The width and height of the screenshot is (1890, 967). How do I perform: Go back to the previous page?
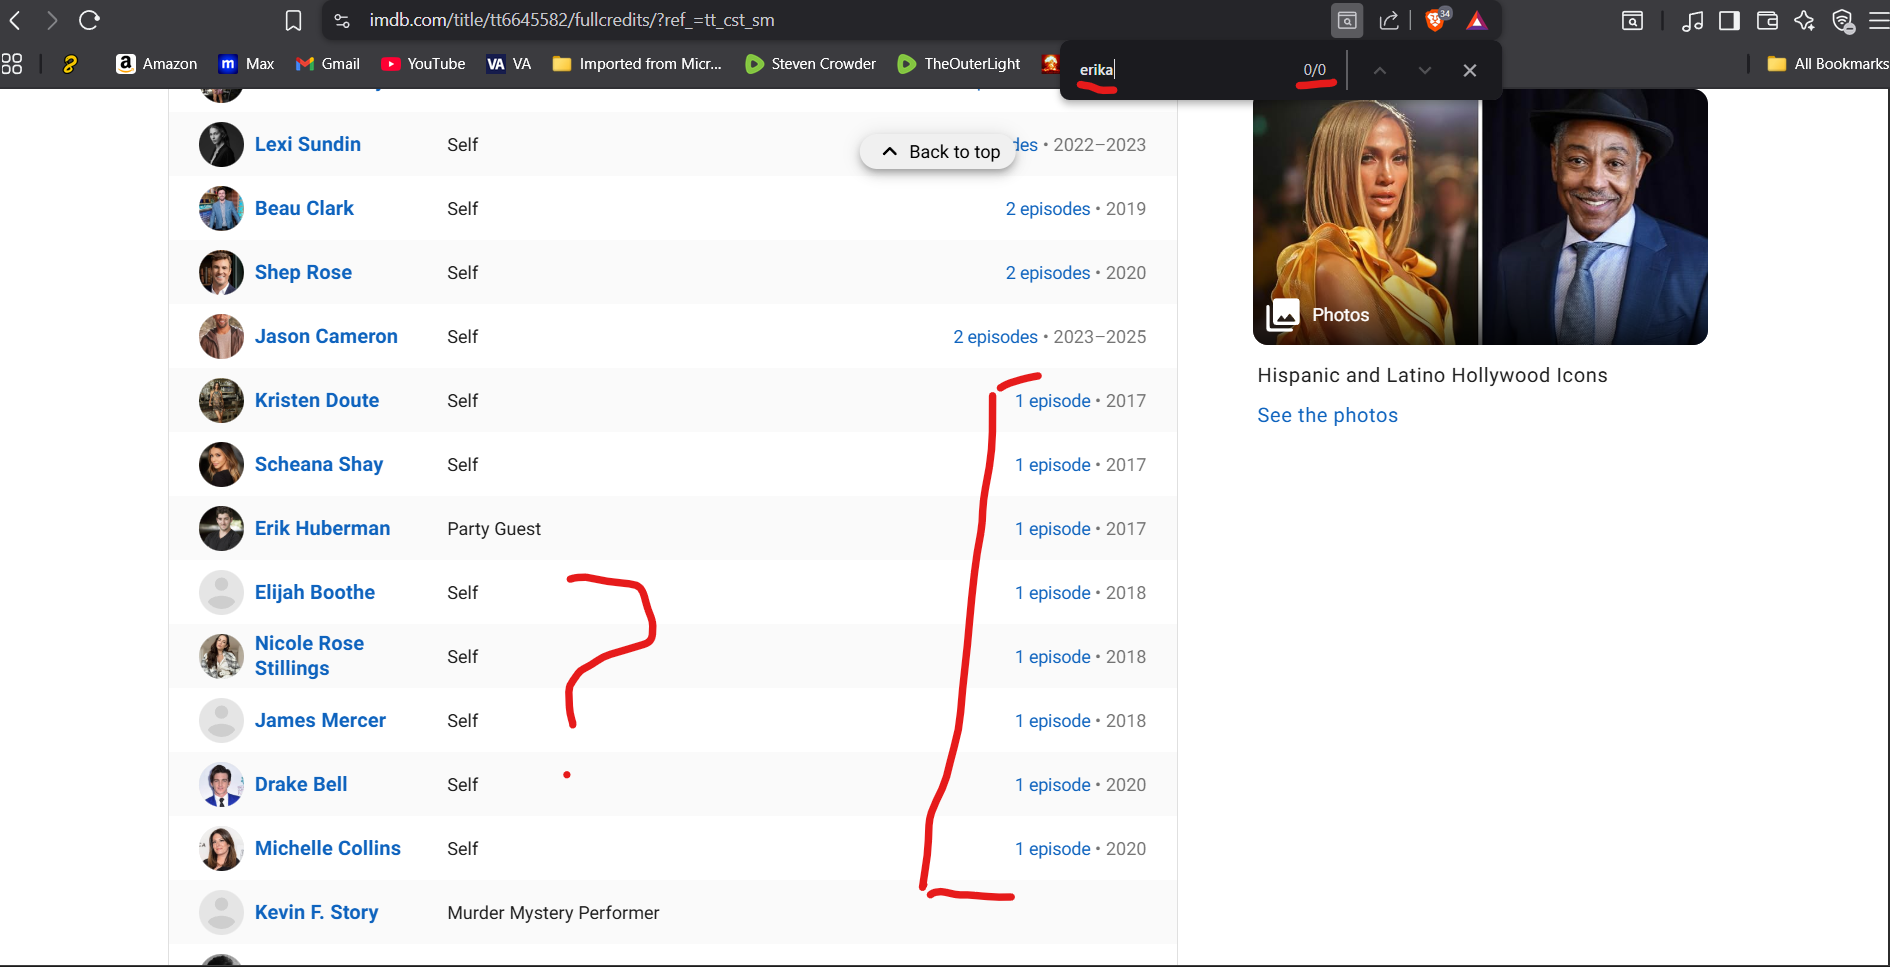pyautogui.click(x=15, y=20)
